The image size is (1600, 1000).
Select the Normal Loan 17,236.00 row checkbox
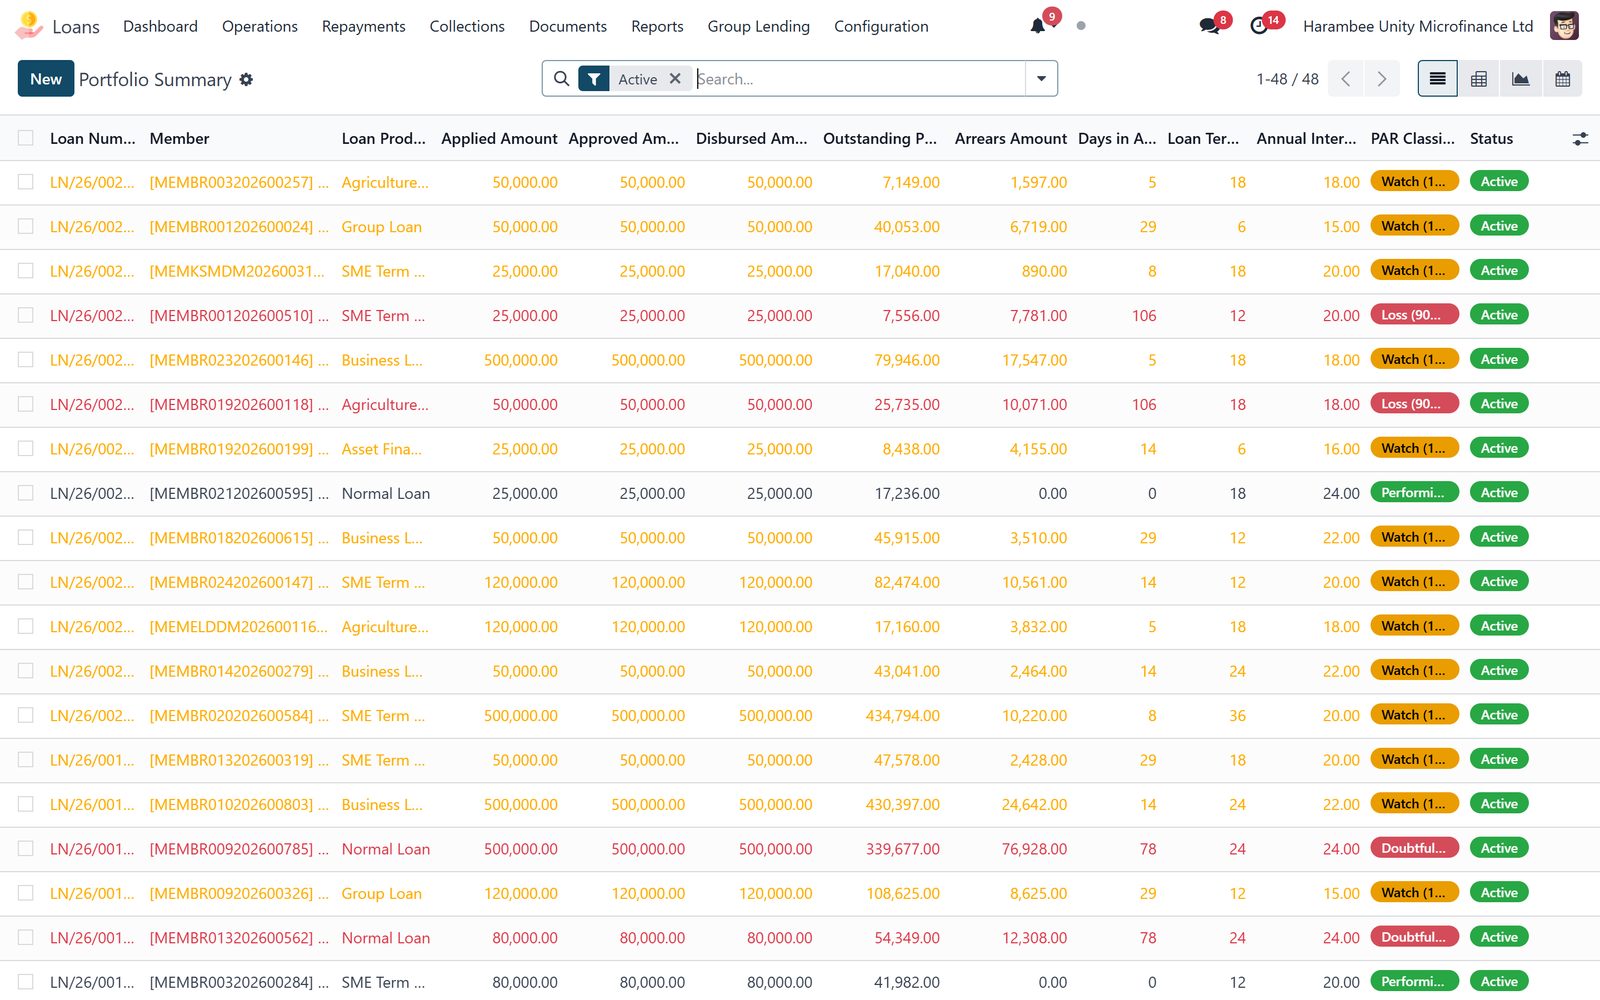coord(26,493)
